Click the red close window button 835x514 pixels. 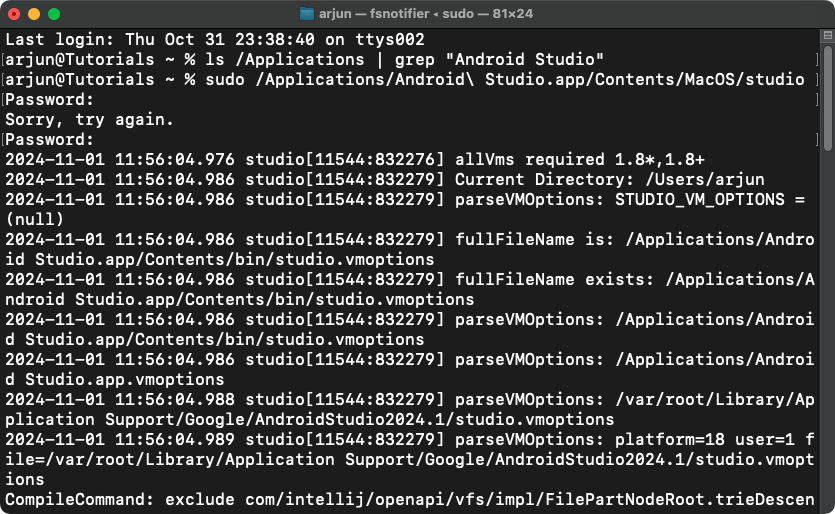[14, 15]
